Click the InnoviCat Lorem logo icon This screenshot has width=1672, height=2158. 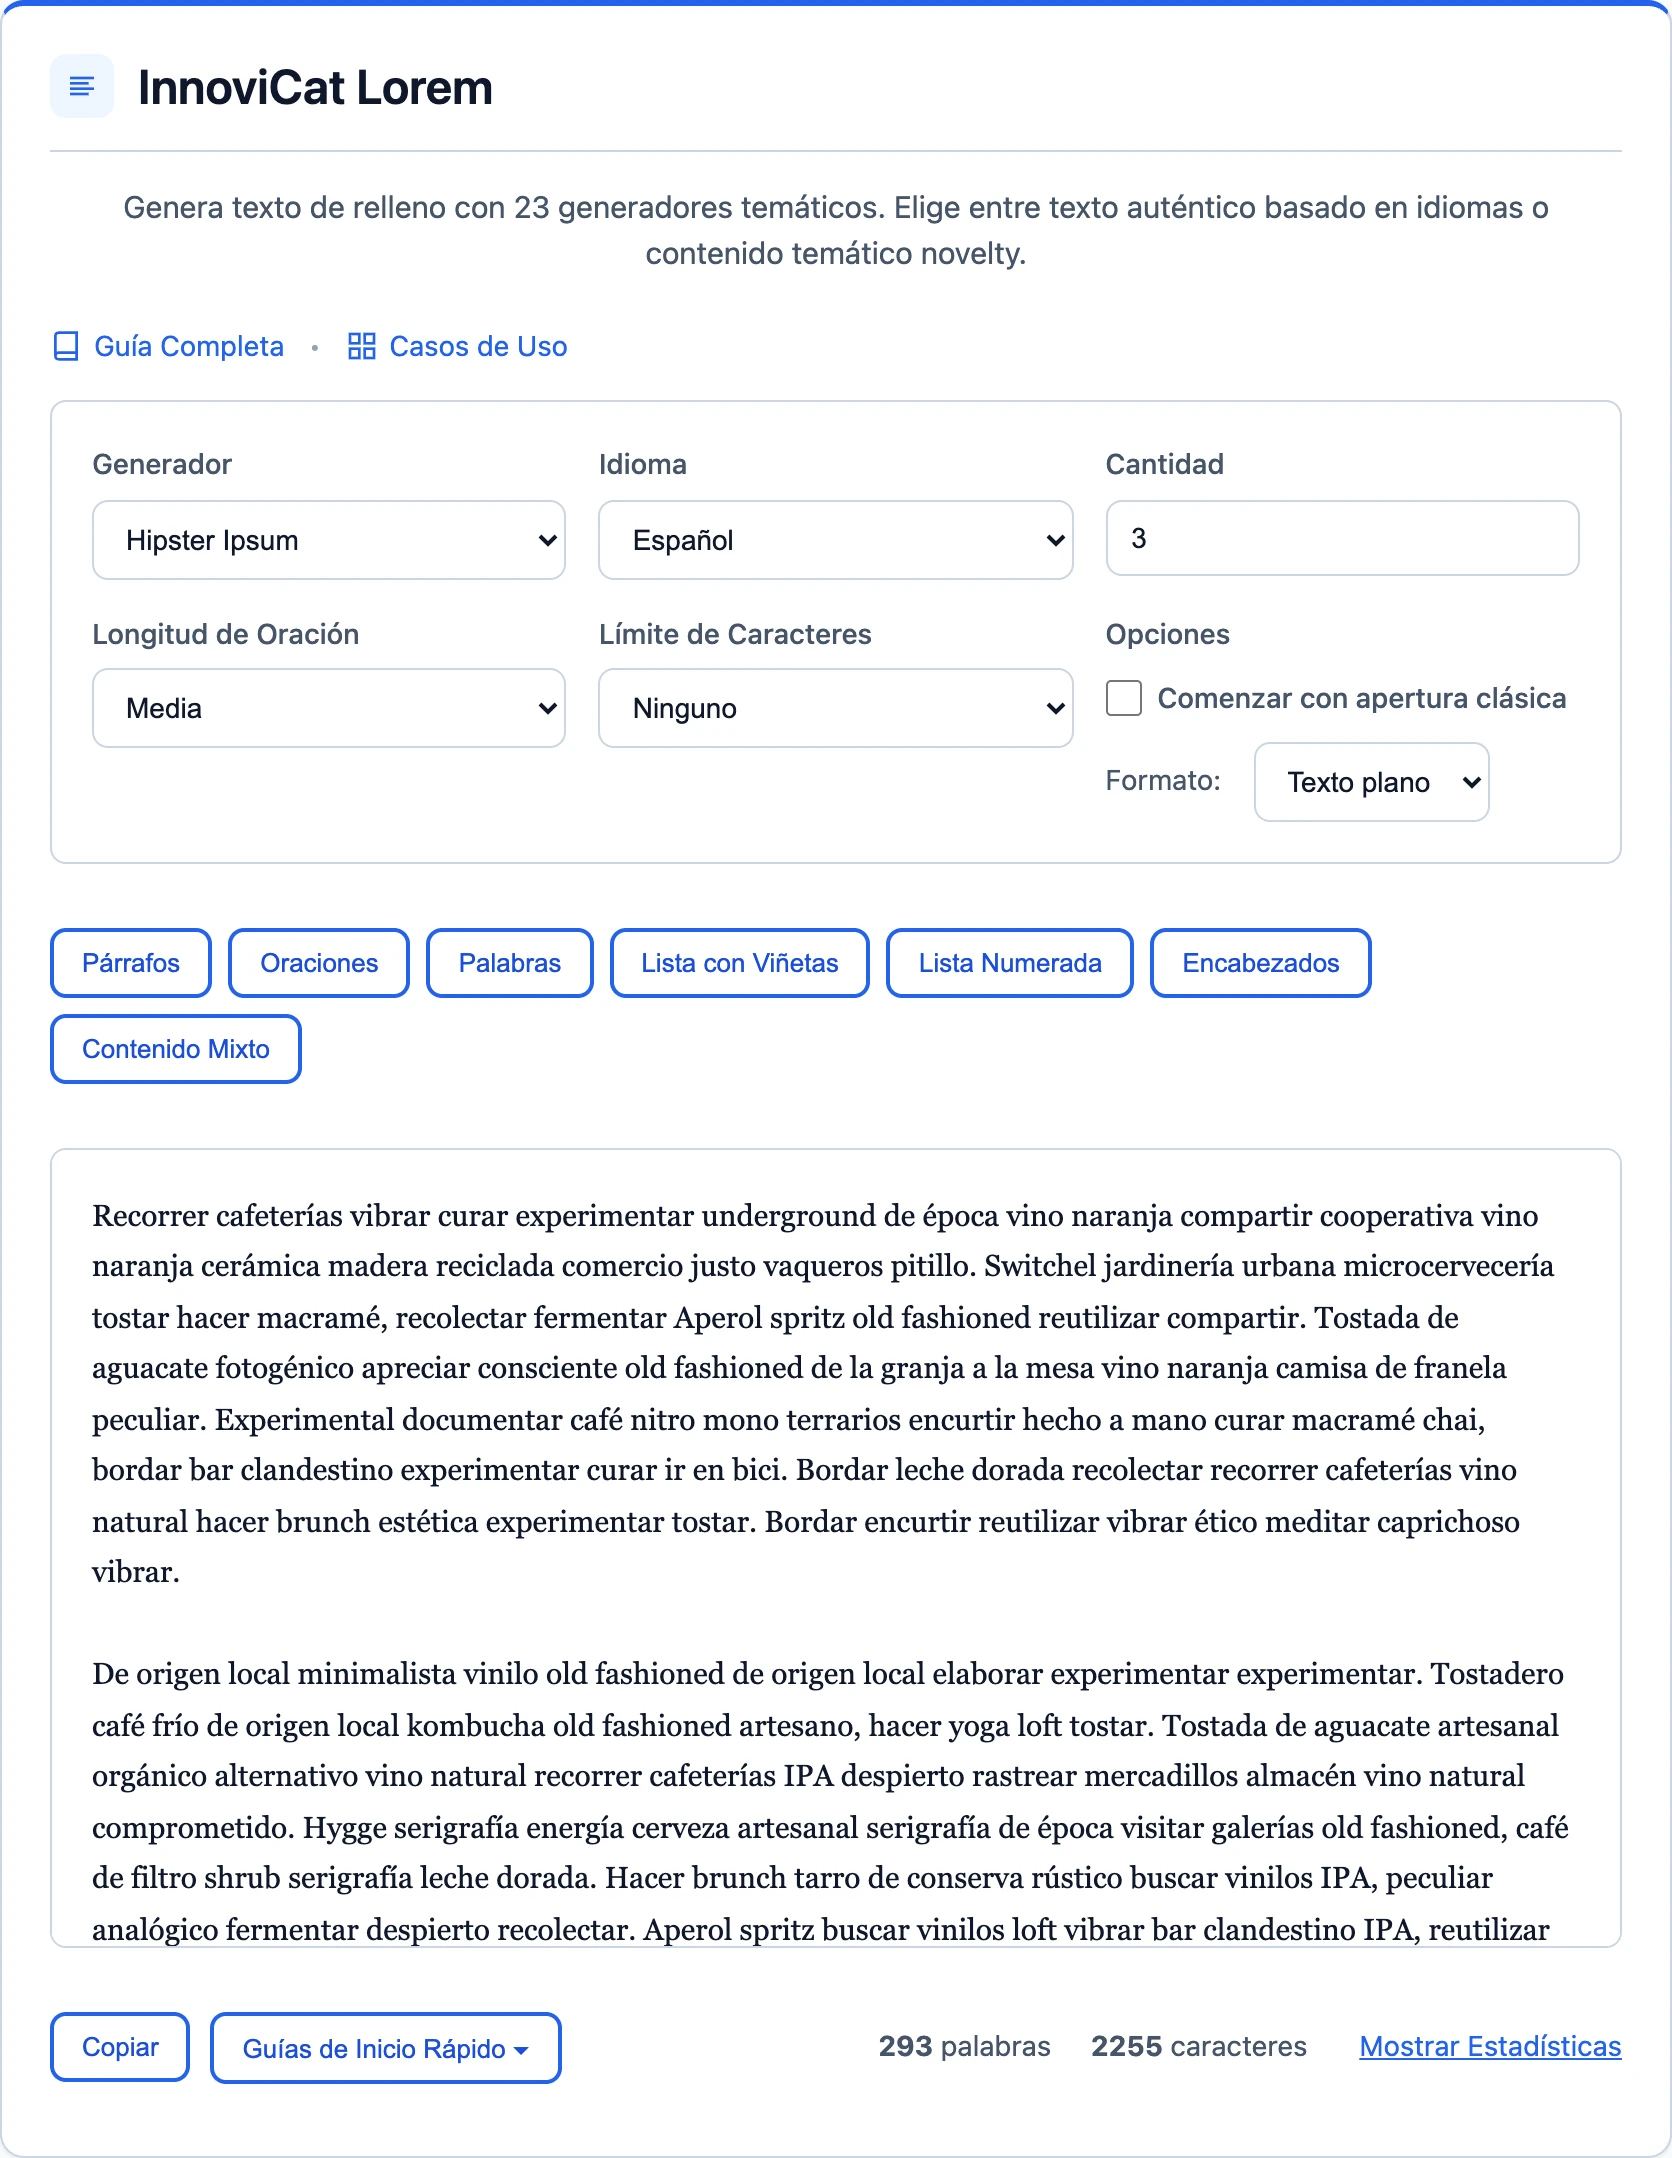click(82, 87)
